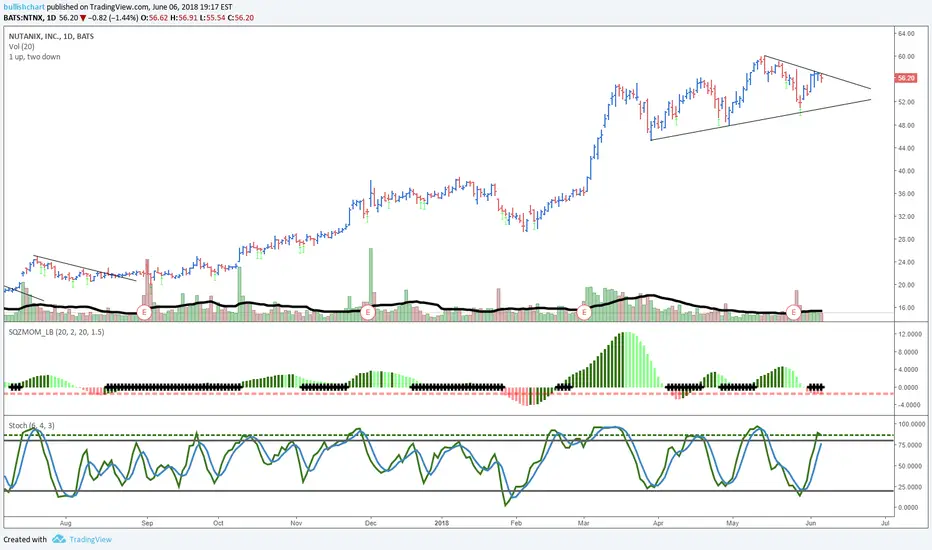
Task: Click the NUTANIX, INC., 1D, BATS title
Action: click(x=51, y=36)
